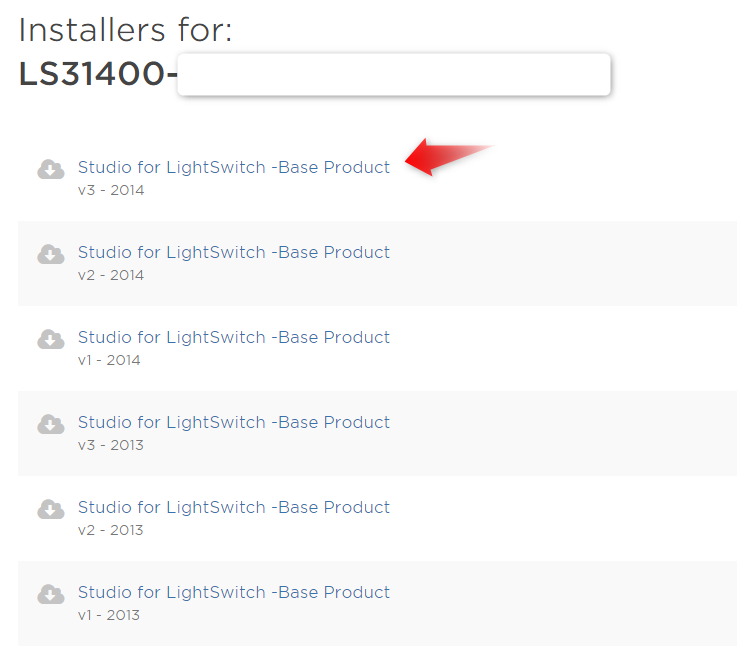Click the cloud download icon for v3 - 2013
This screenshot has height=656, width=737.
(51, 424)
